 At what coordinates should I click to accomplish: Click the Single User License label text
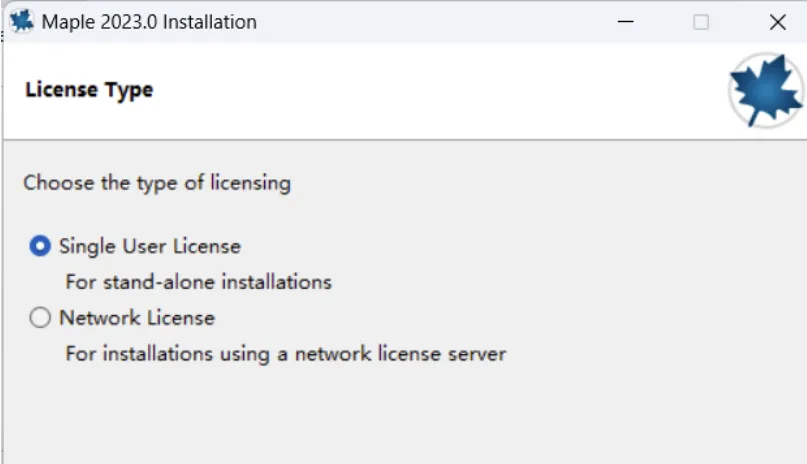pyautogui.click(x=150, y=246)
